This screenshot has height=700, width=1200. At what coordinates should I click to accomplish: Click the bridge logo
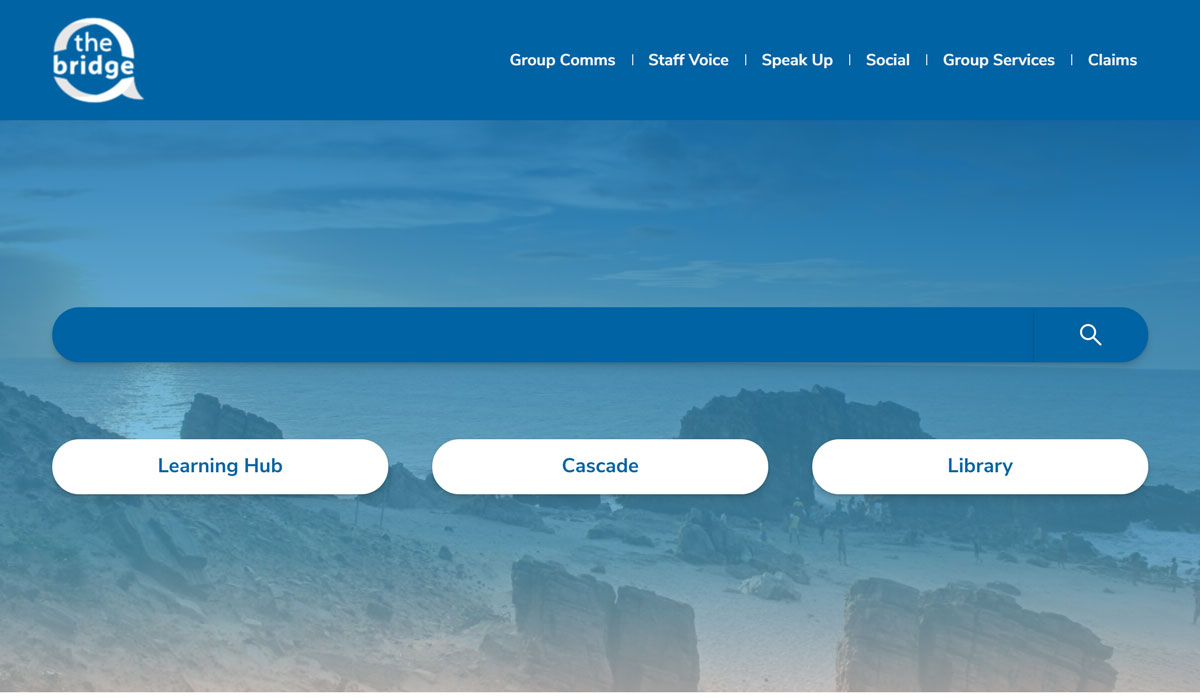coord(96,61)
